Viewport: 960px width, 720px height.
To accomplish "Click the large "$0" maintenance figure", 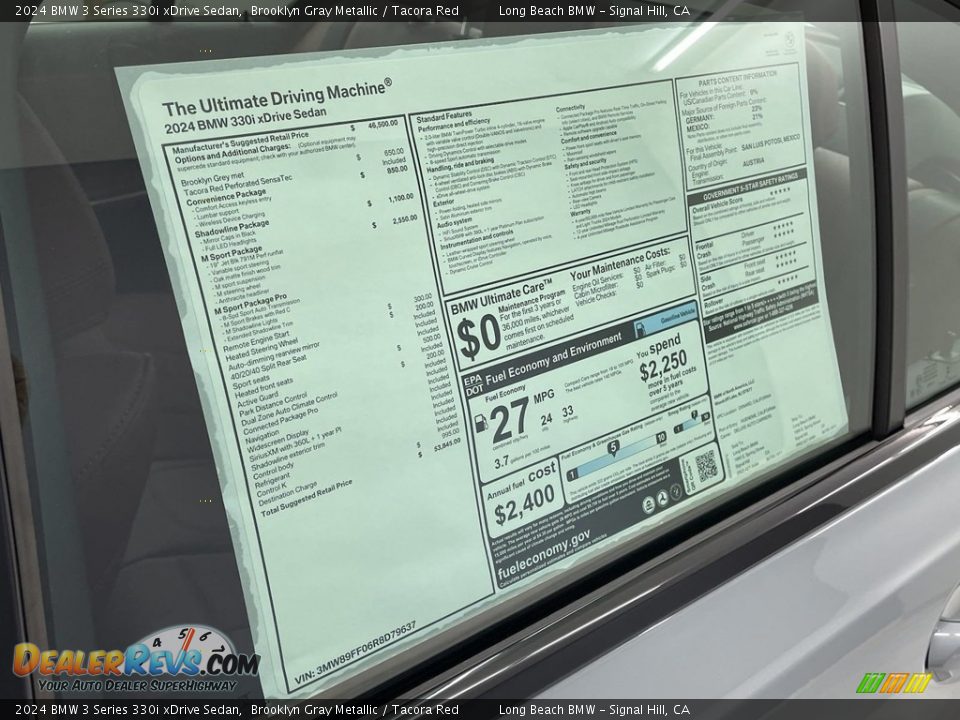I will click(479, 339).
